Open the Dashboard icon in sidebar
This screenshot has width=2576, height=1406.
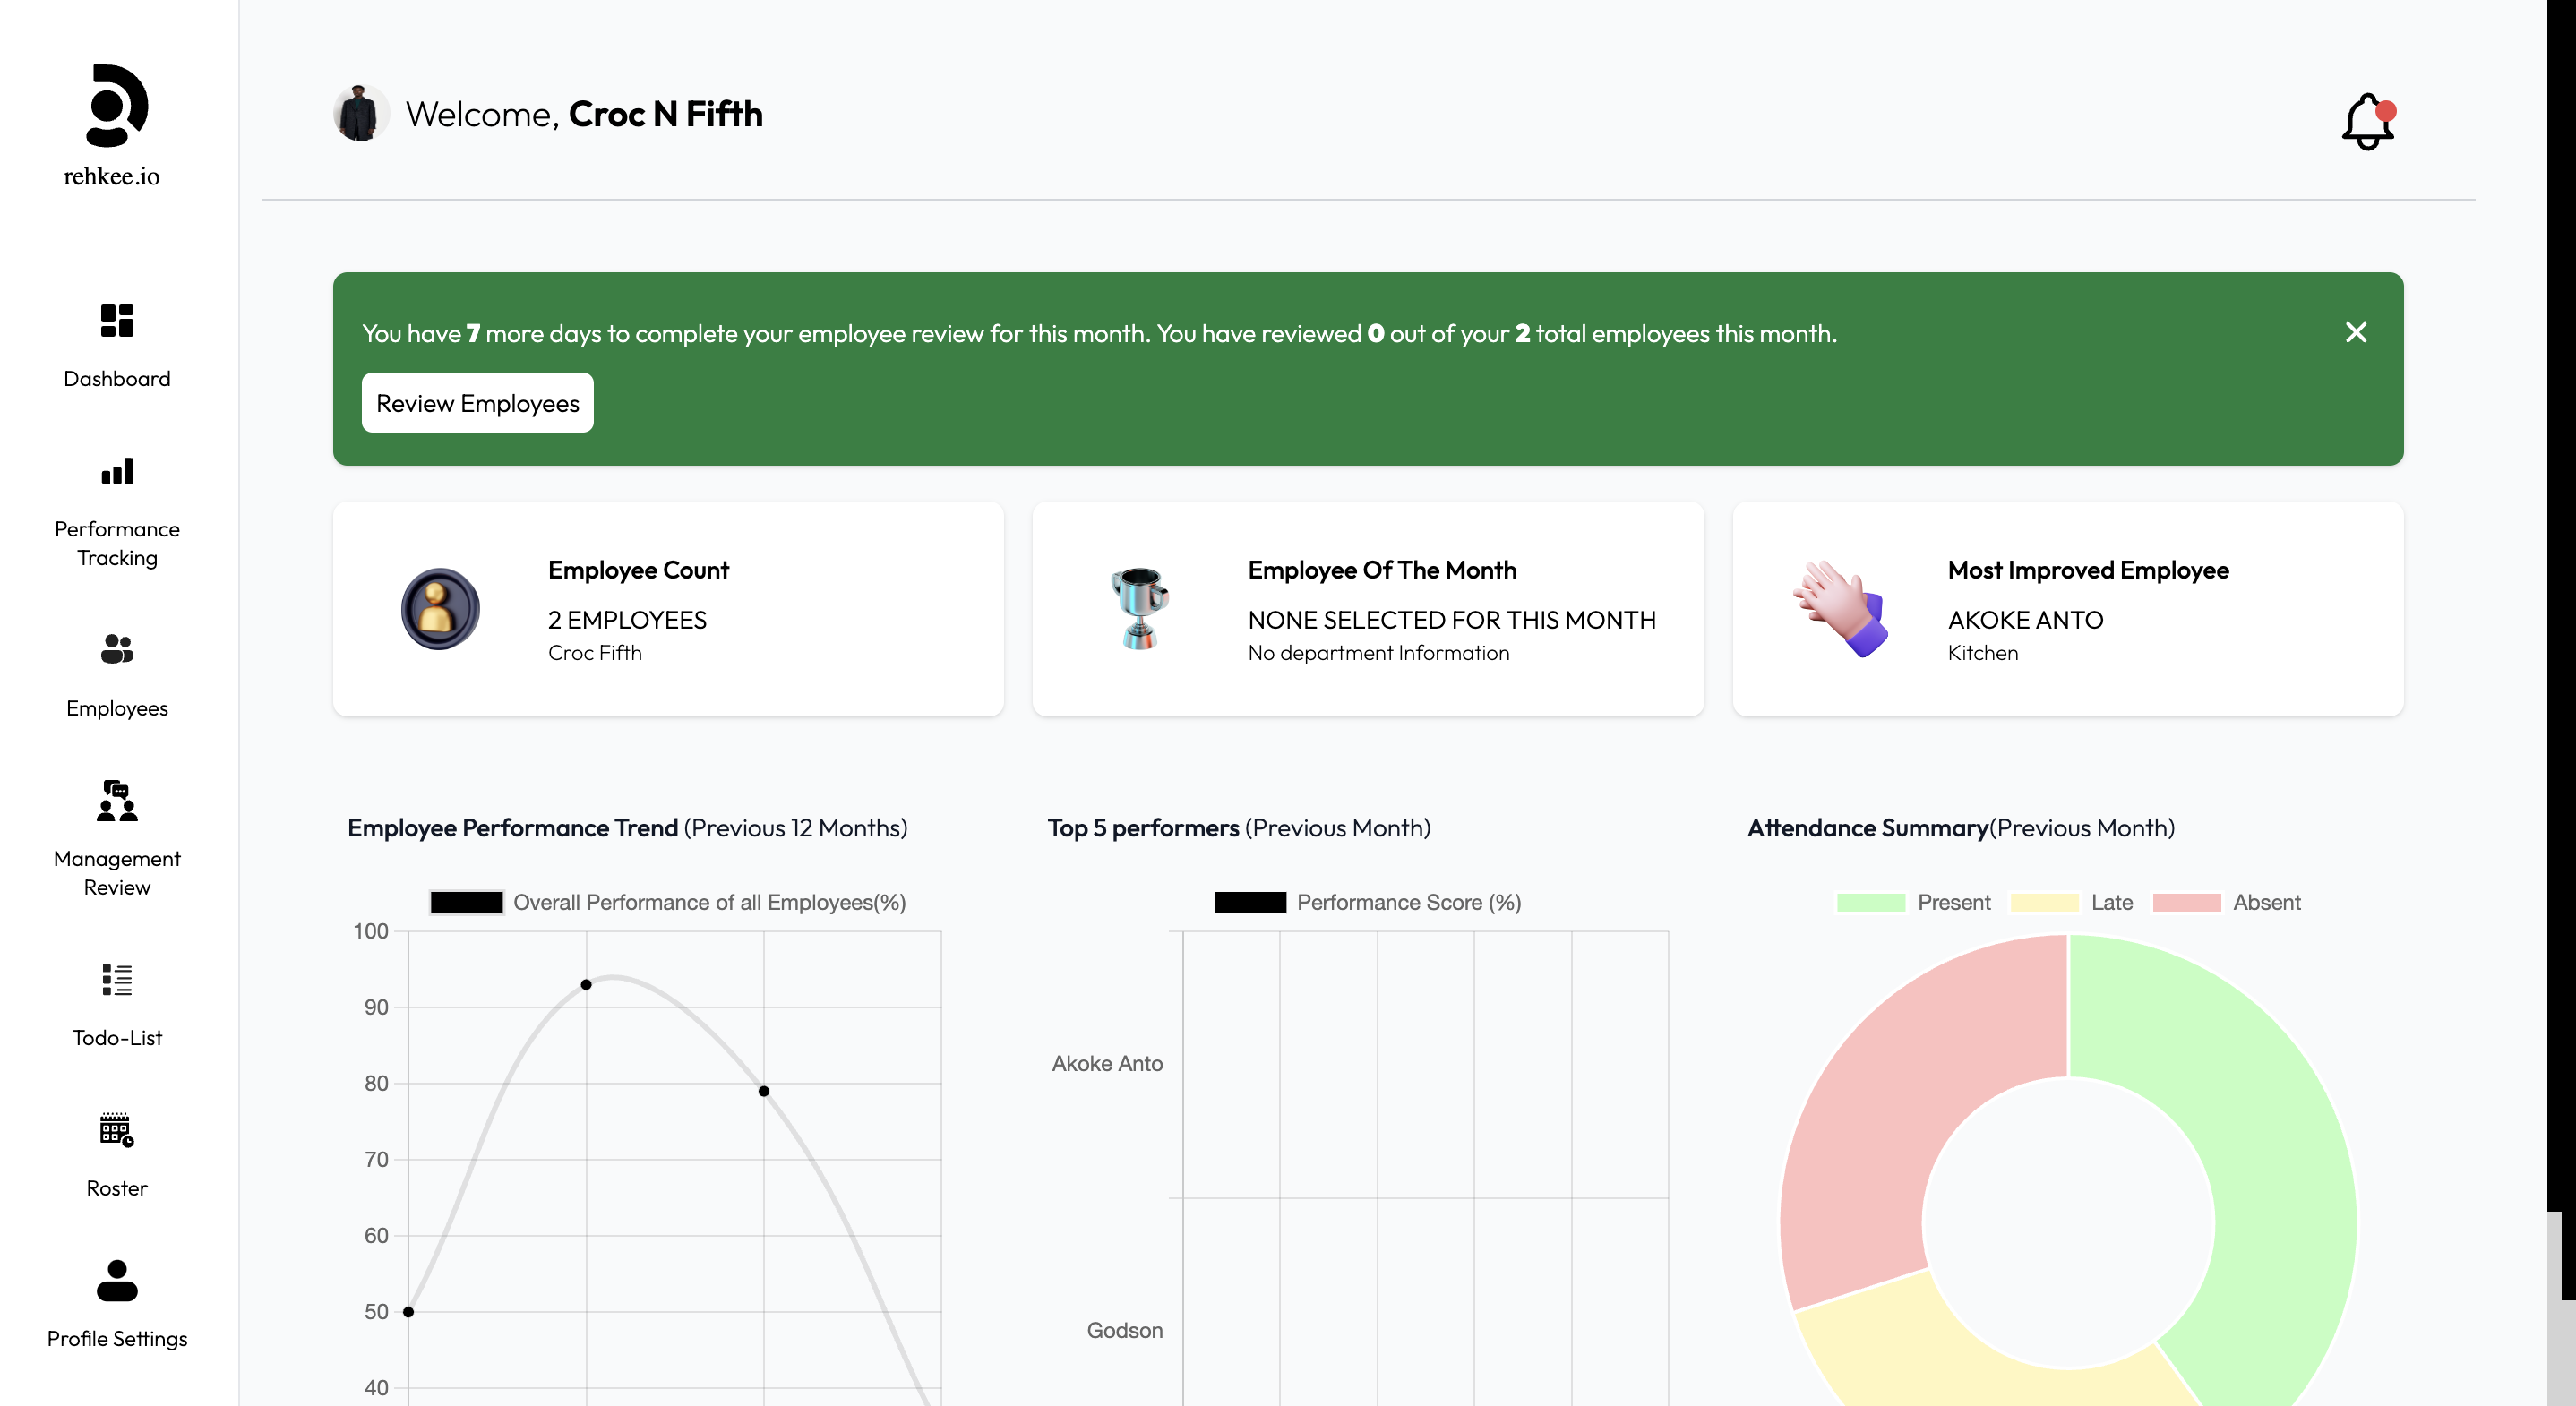[x=117, y=320]
